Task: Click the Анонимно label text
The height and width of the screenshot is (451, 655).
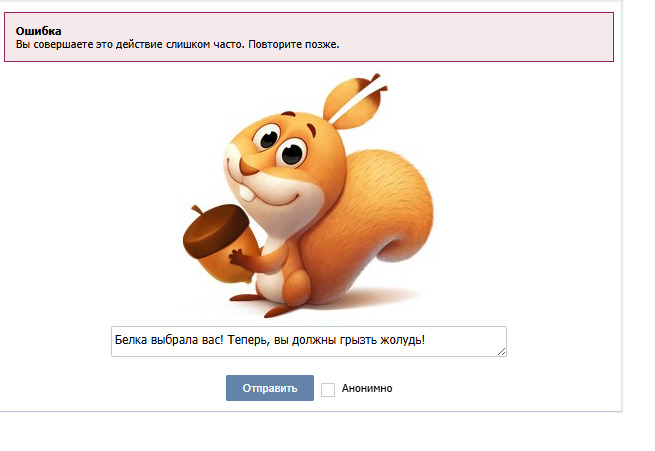Action: pos(367,388)
